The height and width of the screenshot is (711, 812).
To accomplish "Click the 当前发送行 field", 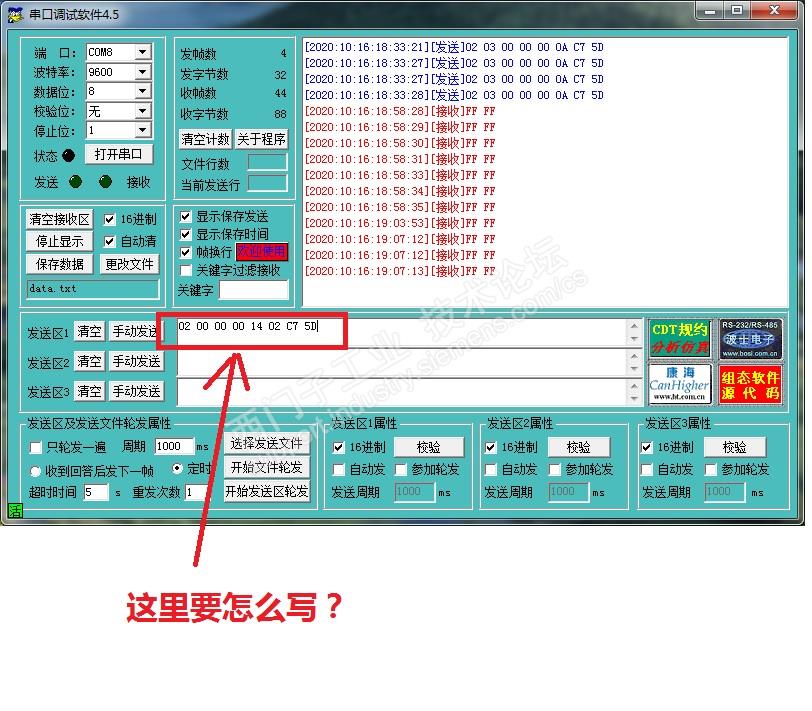I will [x=267, y=183].
